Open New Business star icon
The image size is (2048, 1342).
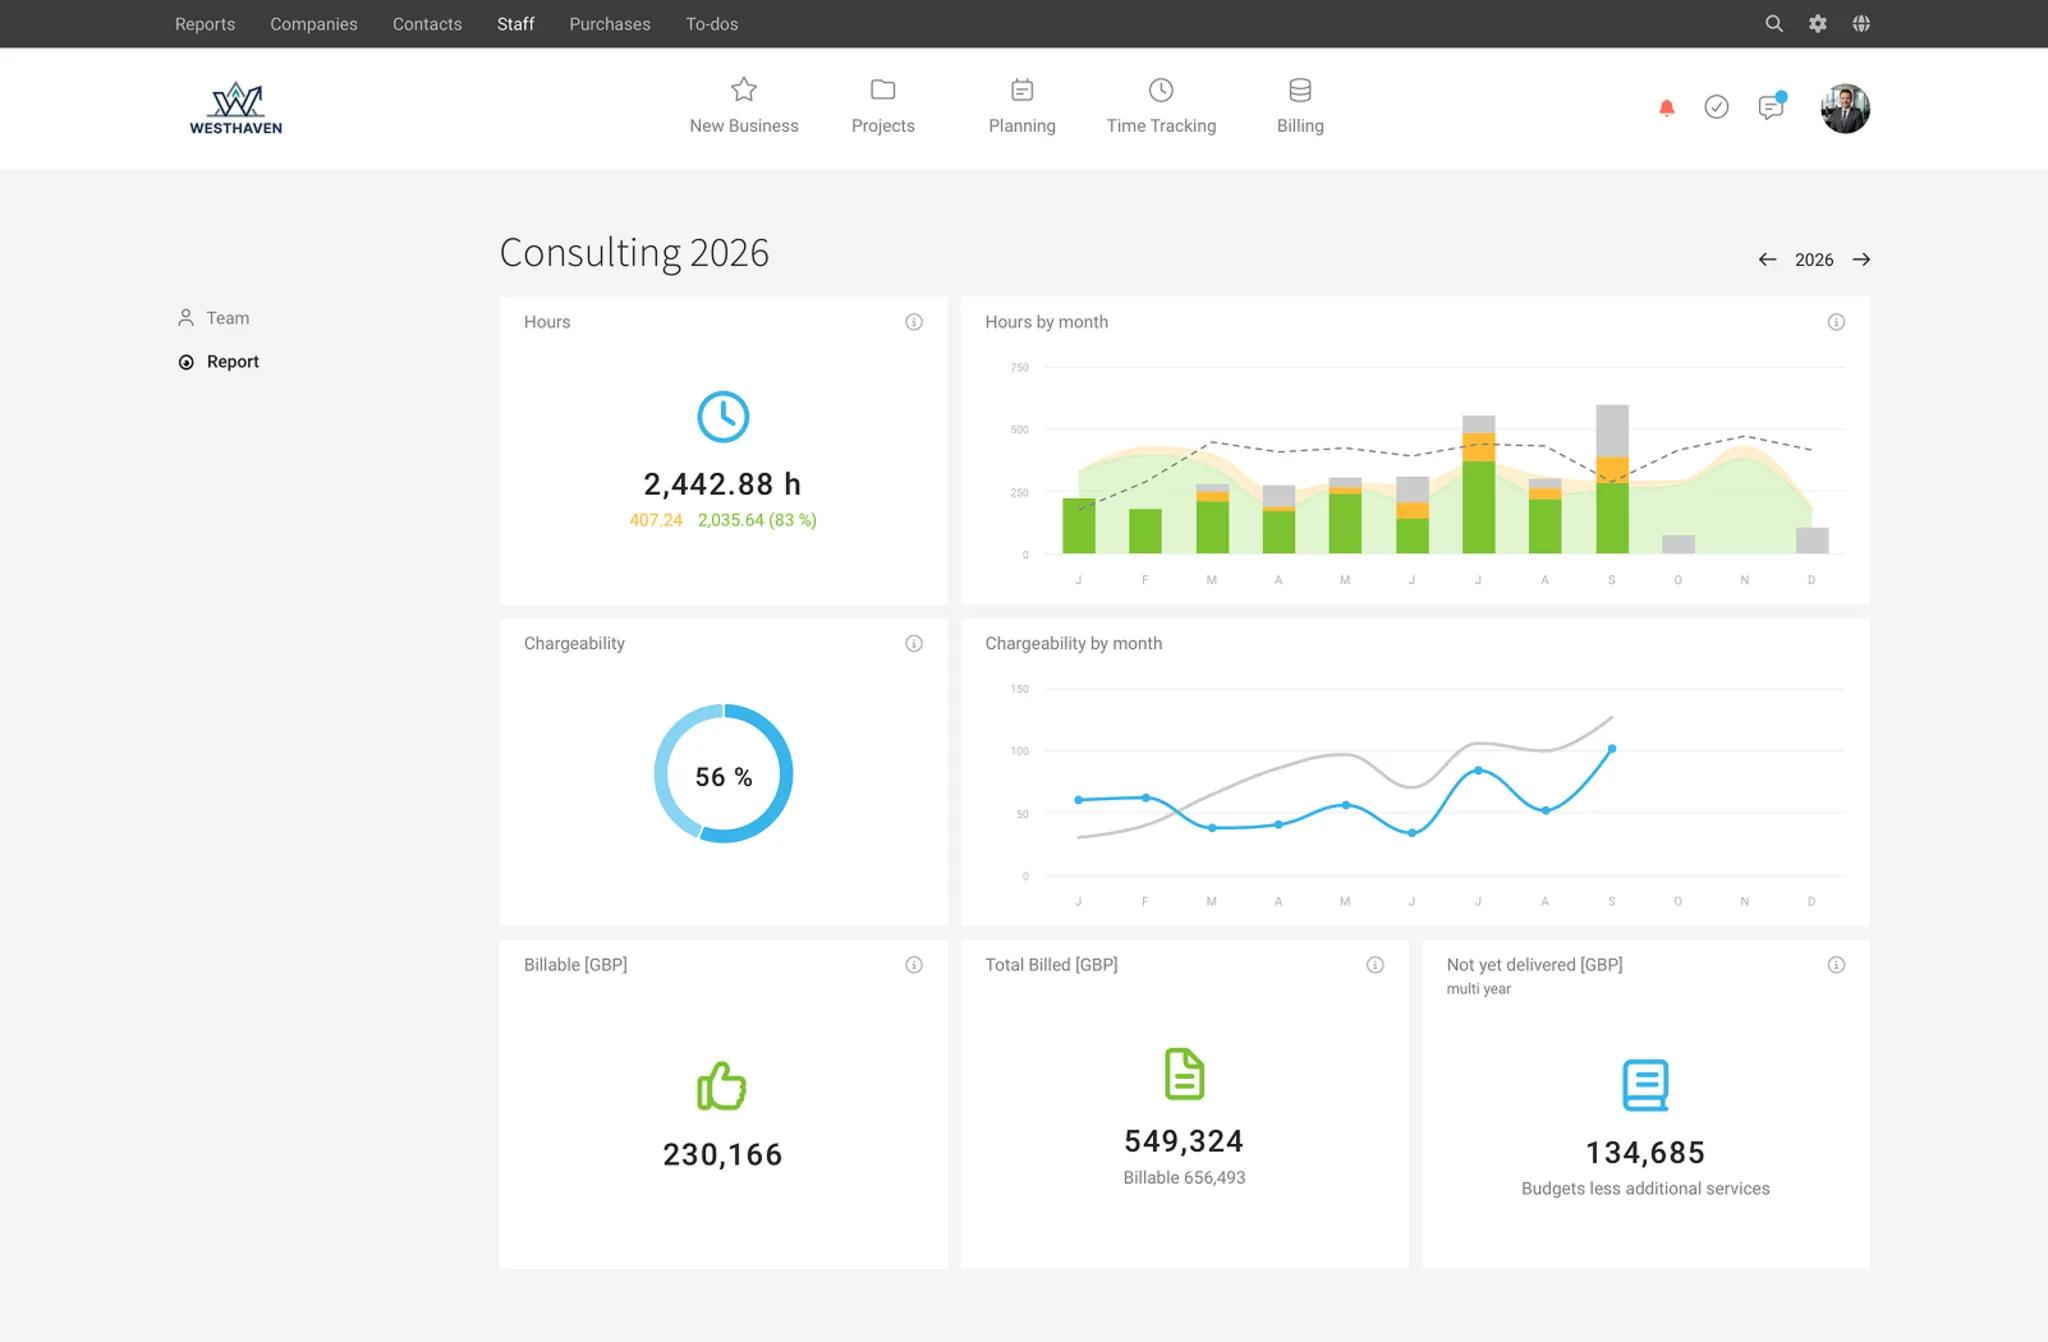[x=743, y=90]
